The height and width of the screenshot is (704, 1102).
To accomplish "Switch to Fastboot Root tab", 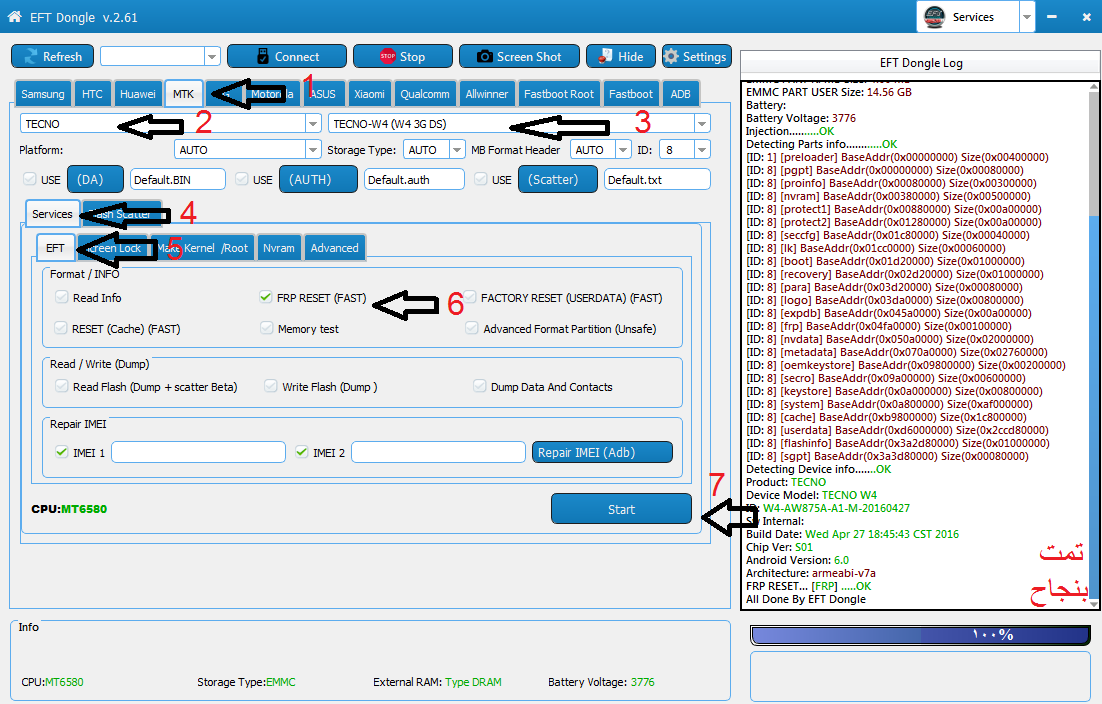I will 559,93.
